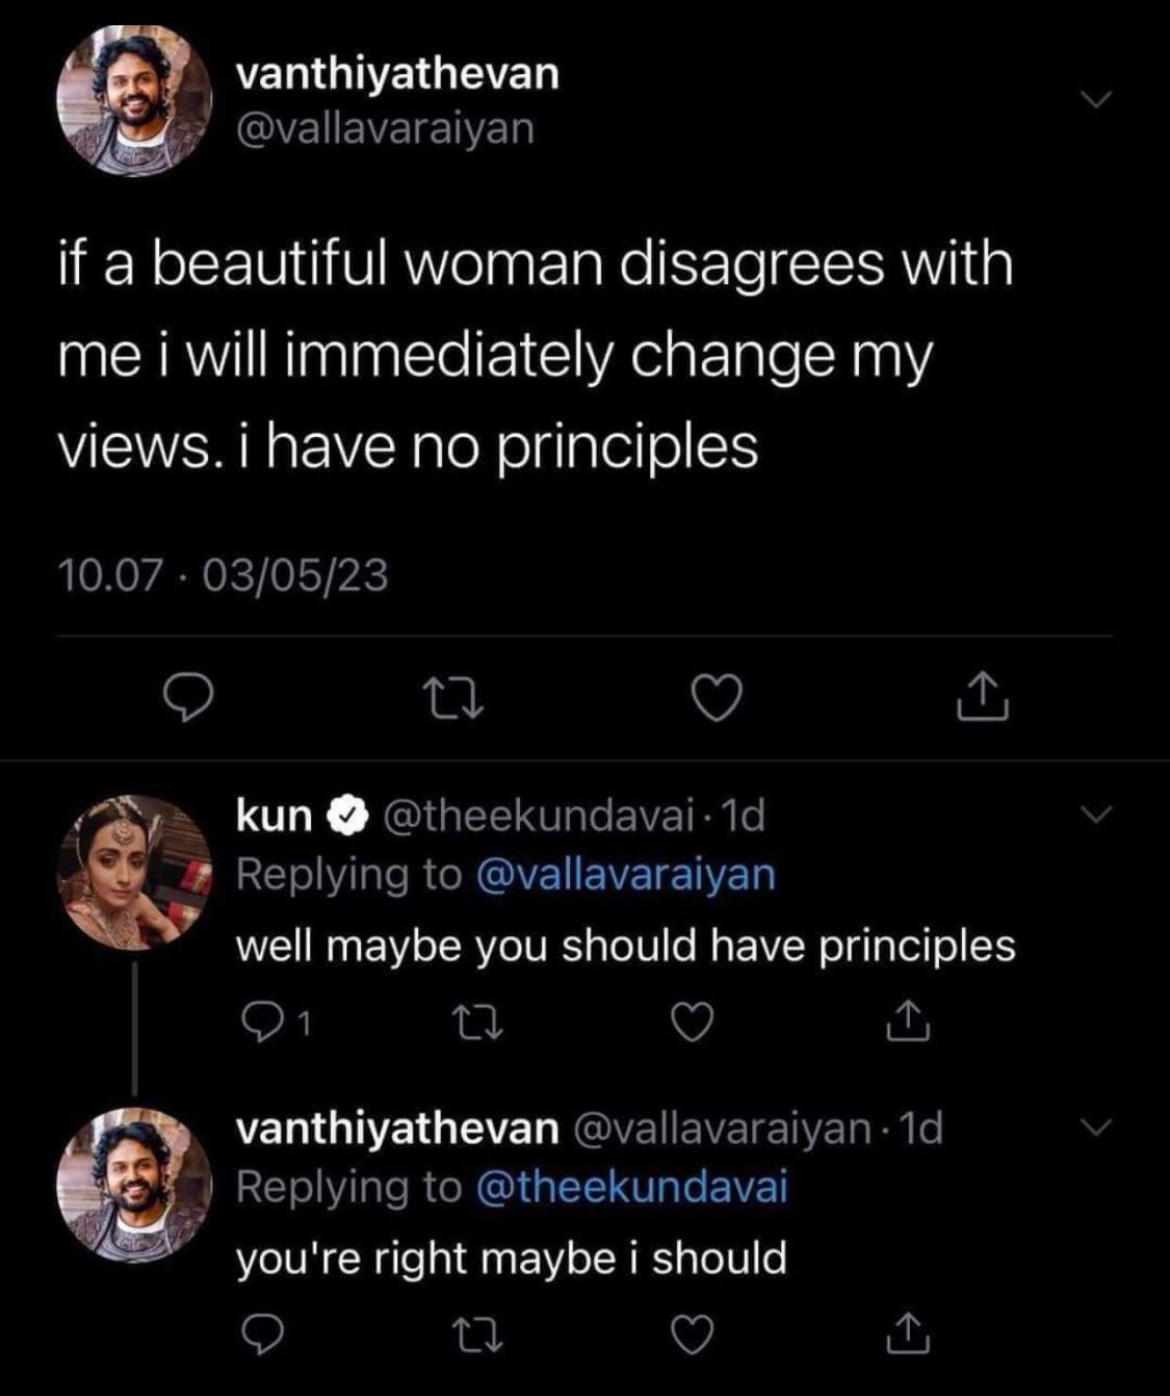The width and height of the screenshot is (1170, 1396).
Task: Click the 10.07 · 03/05/23 timestamp
Action: (x=222, y=576)
